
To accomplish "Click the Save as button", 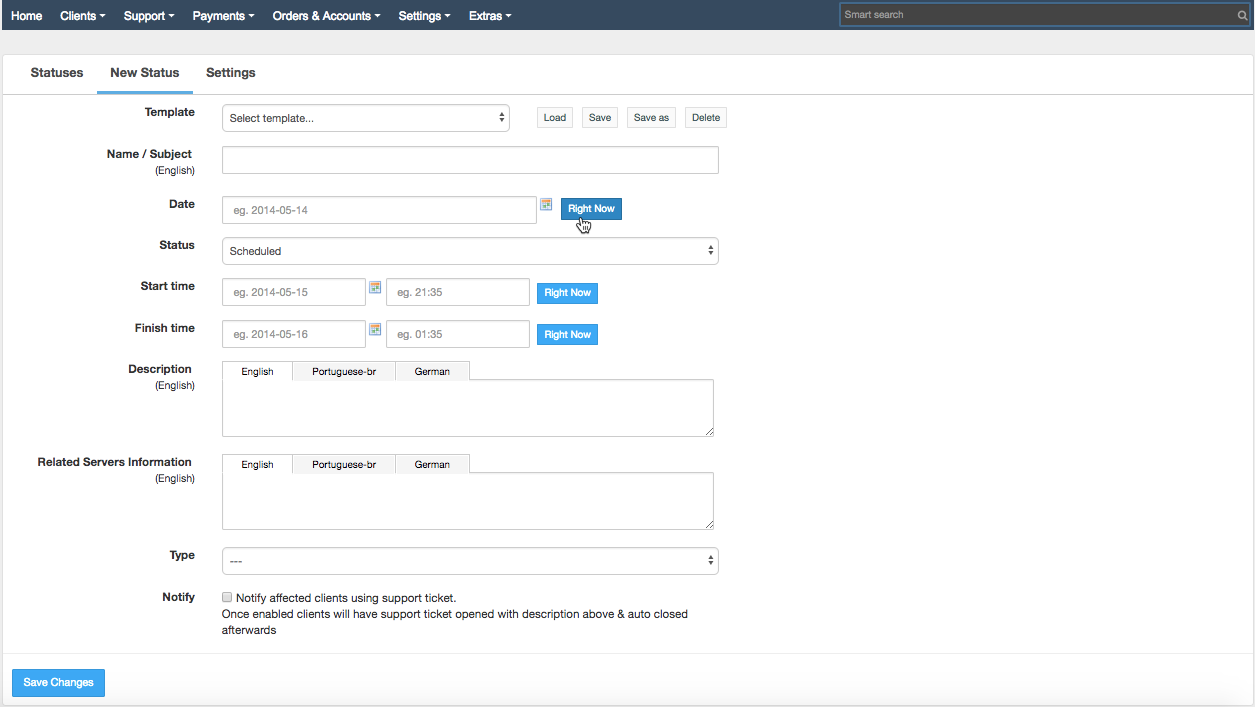I will pos(651,117).
